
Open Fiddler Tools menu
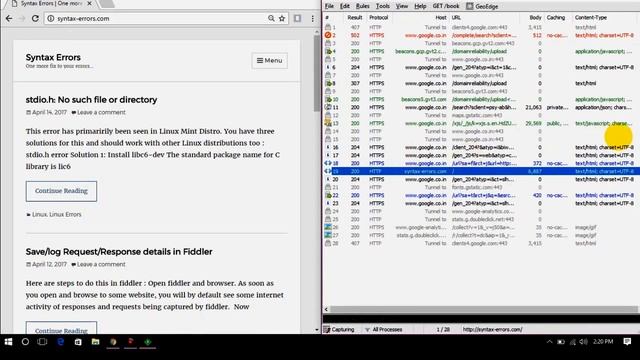[x=382, y=6]
